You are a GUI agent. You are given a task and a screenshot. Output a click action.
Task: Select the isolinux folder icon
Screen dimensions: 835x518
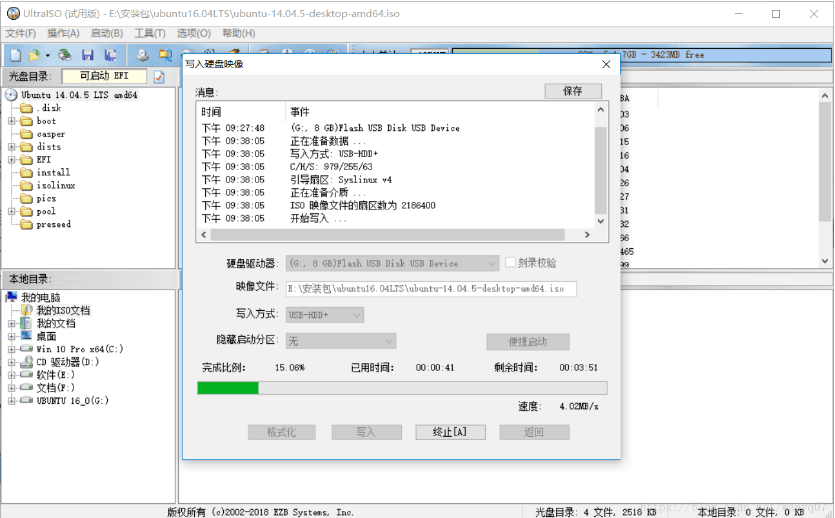(x=26, y=185)
